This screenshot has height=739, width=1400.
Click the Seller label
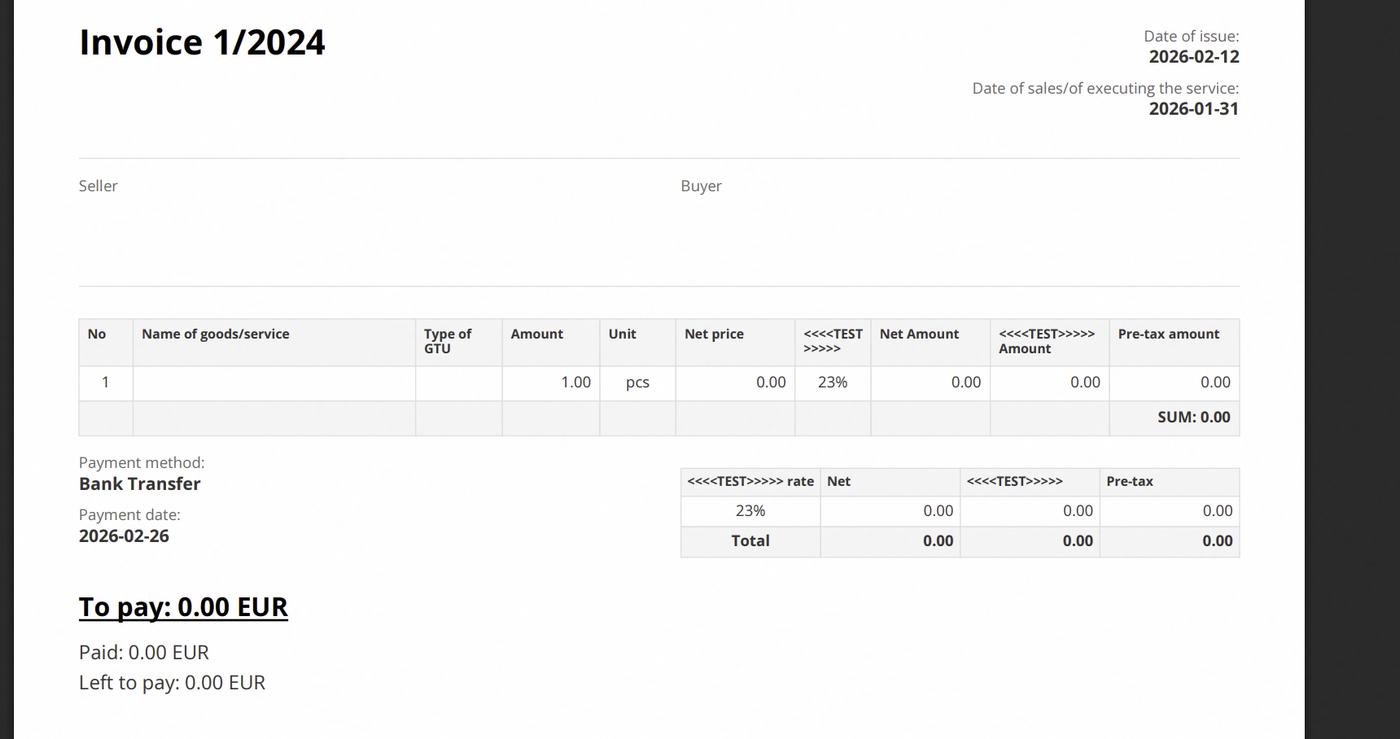pyautogui.click(x=98, y=186)
